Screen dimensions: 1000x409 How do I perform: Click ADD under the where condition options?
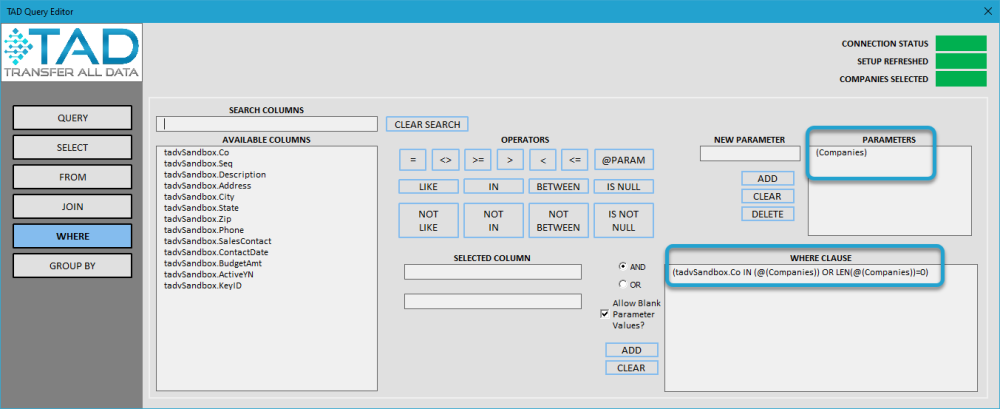(631, 350)
